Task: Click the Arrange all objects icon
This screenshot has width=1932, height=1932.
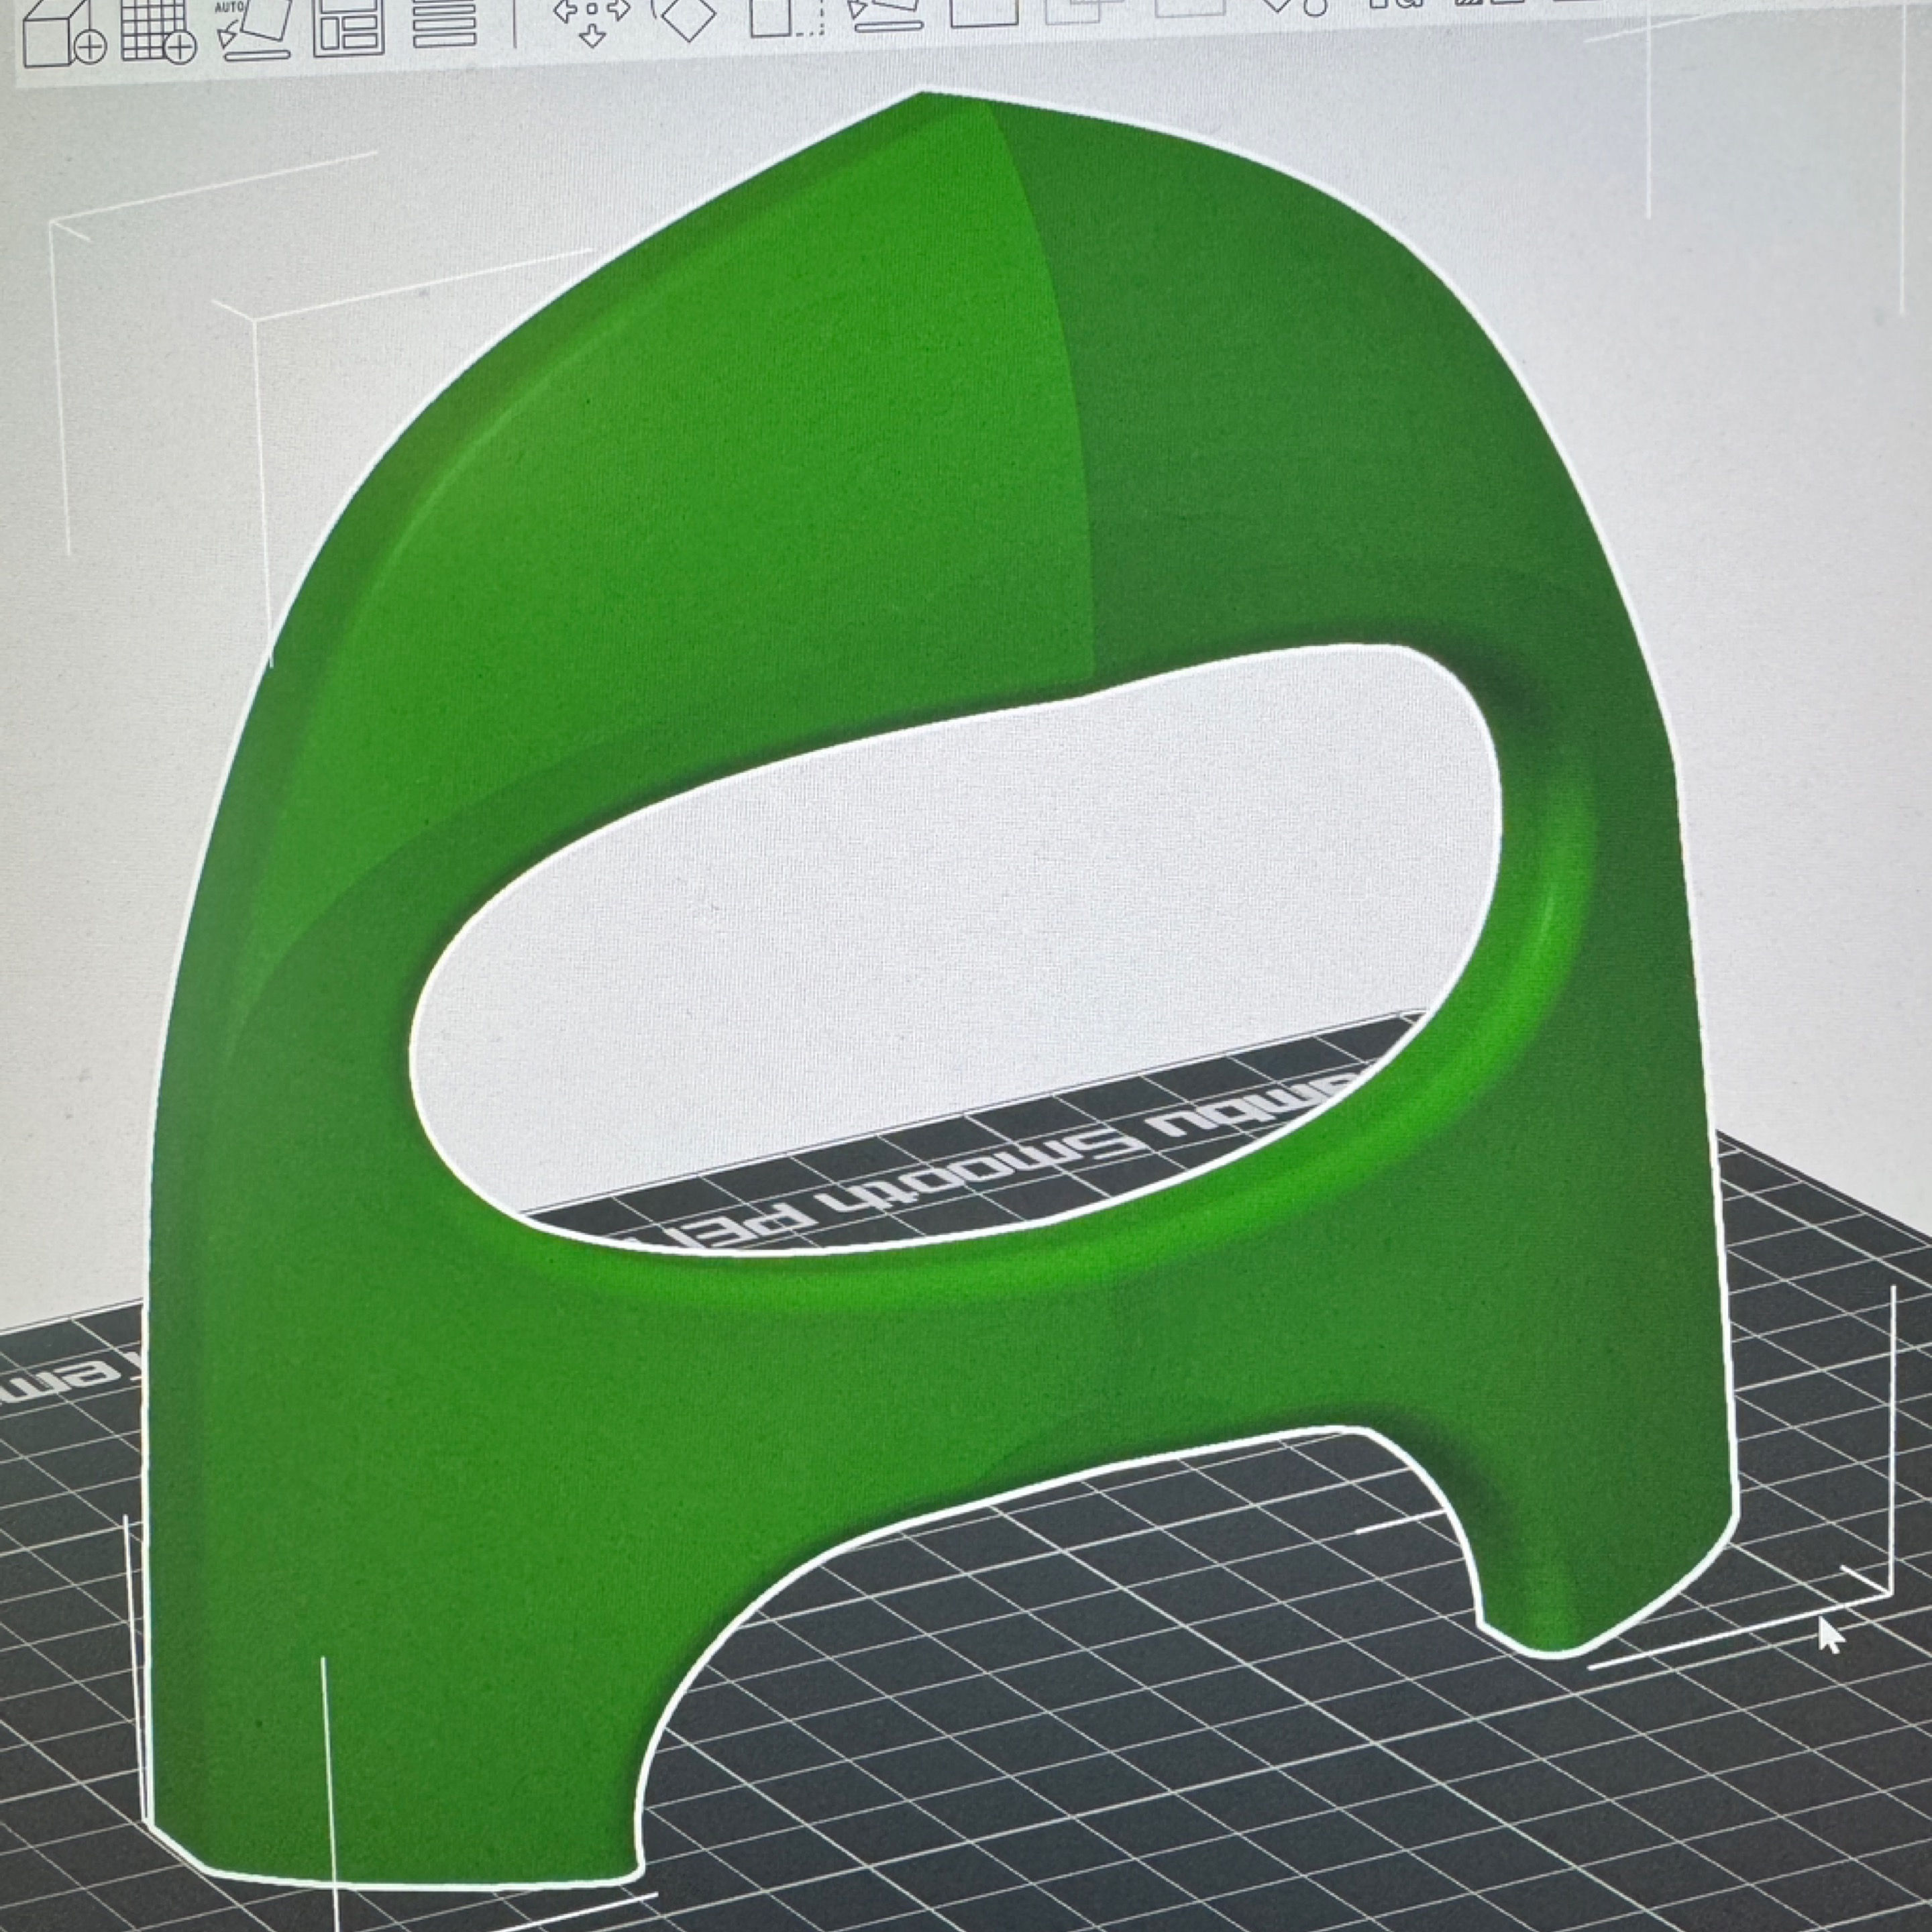Action: 348,27
